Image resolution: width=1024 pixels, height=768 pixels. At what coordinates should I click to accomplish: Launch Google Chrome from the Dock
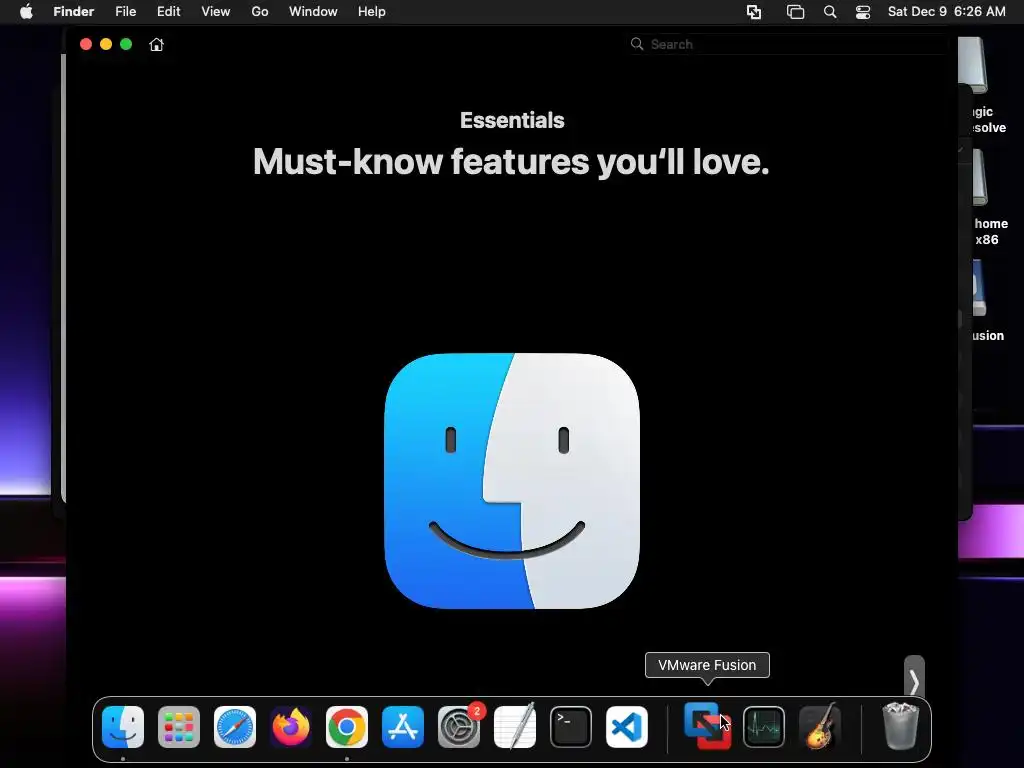(347, 727)
